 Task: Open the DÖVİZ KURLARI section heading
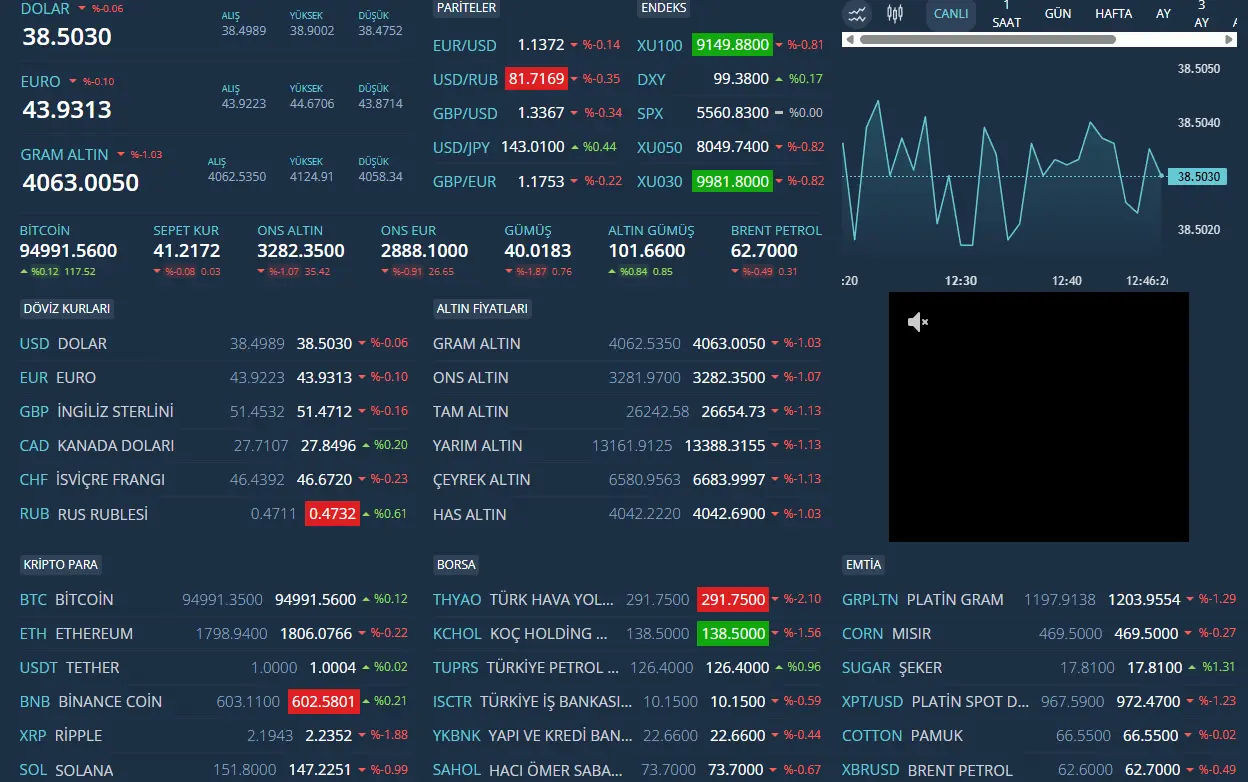[x=67, y=309]
